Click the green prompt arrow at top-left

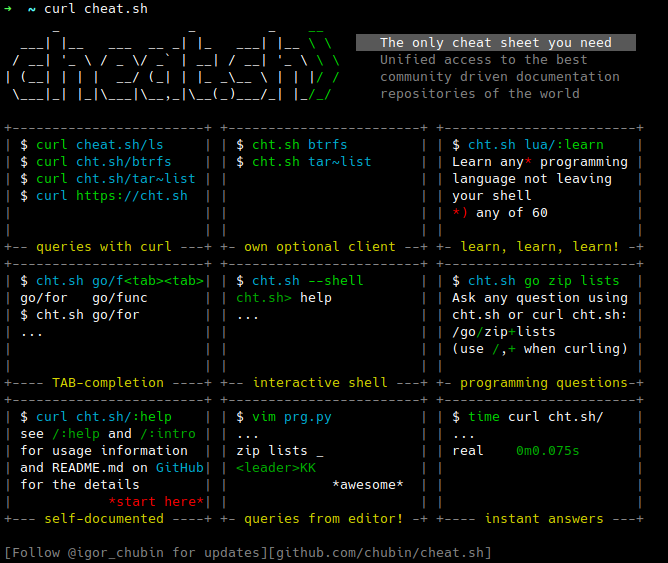tap(8, 8)
